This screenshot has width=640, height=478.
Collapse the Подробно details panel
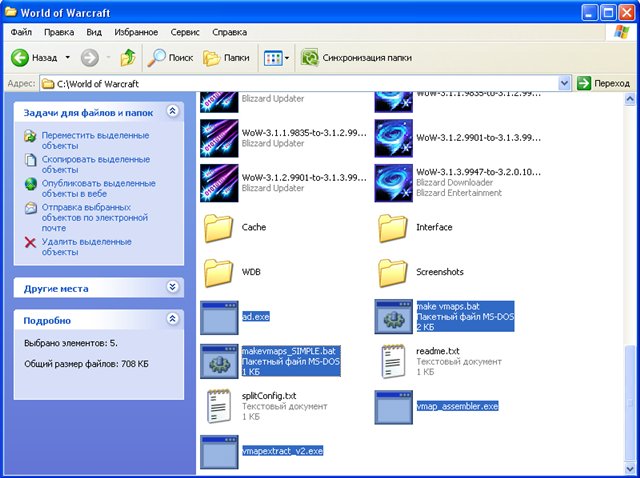[173, 319]
